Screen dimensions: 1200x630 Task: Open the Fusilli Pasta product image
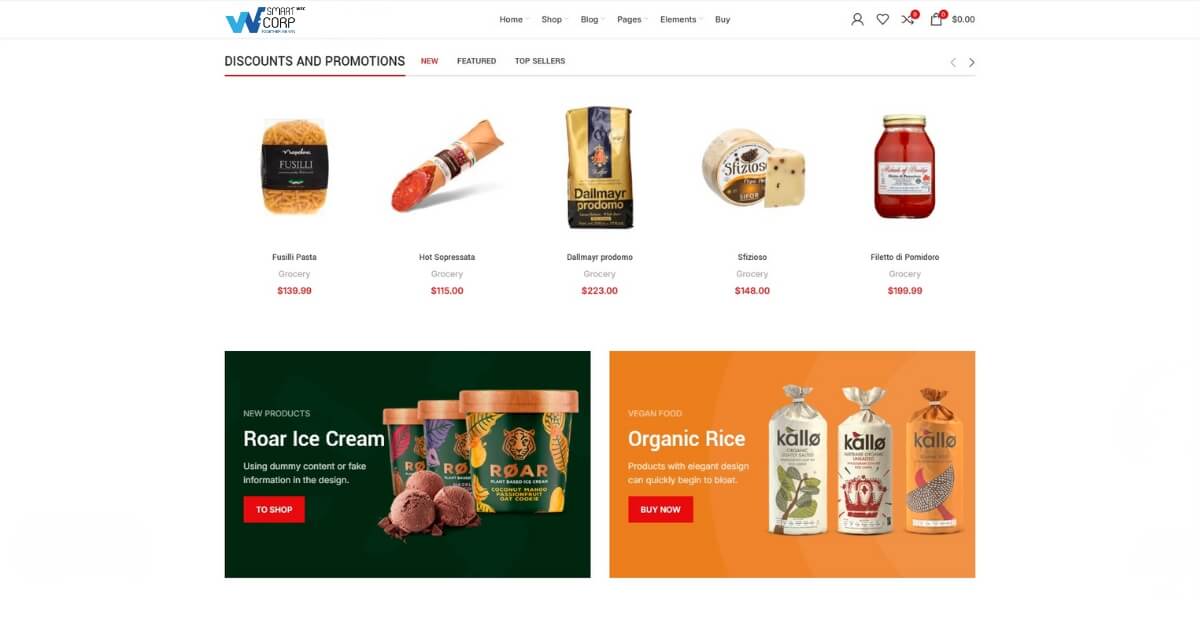[x=294, y=167]
